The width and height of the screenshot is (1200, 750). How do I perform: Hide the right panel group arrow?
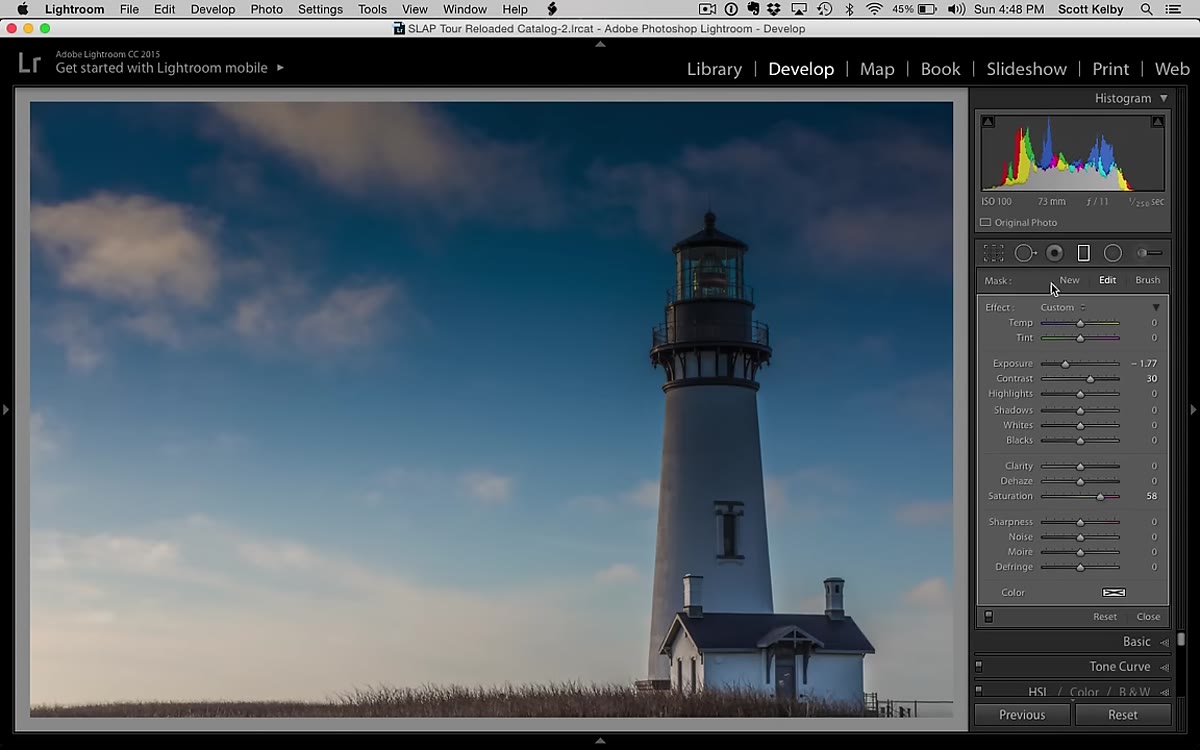click(x=1193, y=409)
